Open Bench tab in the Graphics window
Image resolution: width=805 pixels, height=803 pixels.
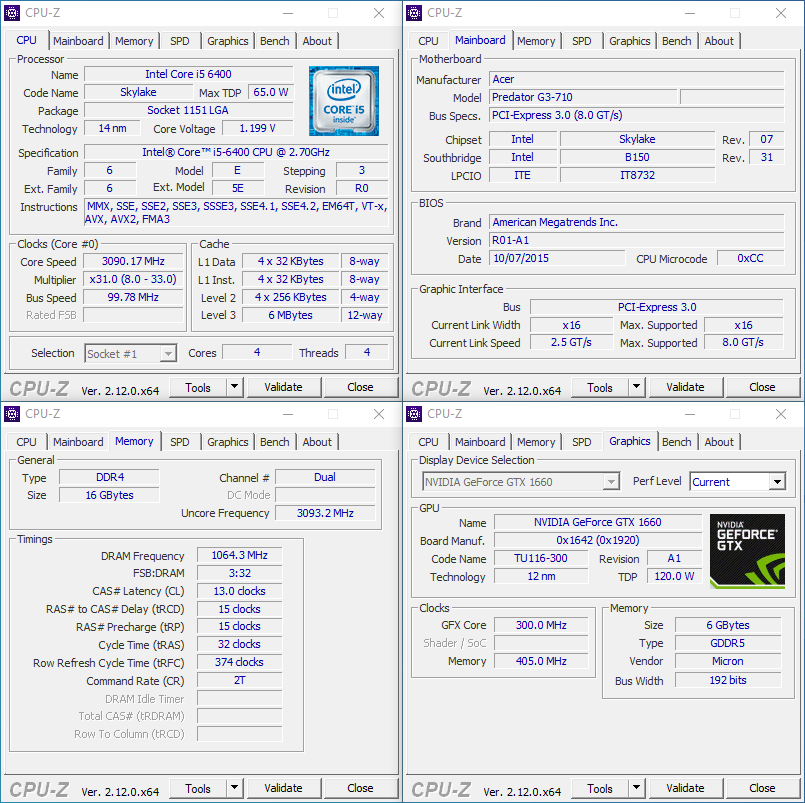tap(676, 442)
